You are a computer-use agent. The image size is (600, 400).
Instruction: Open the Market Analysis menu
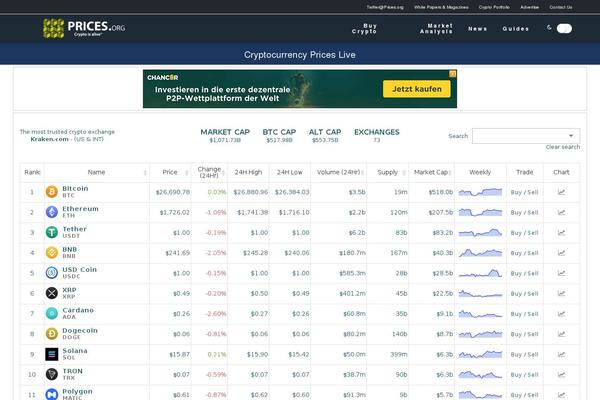point(436,29)
